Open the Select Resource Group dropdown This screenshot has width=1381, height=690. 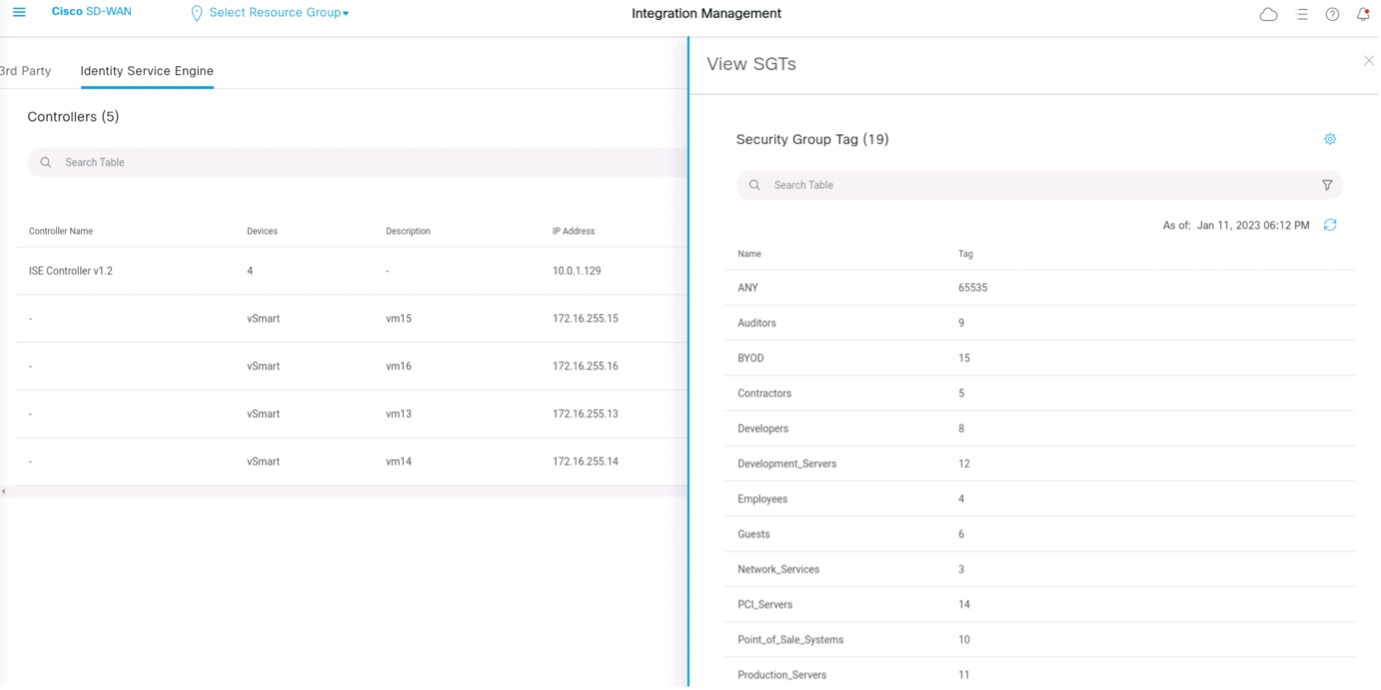[269, 12]
